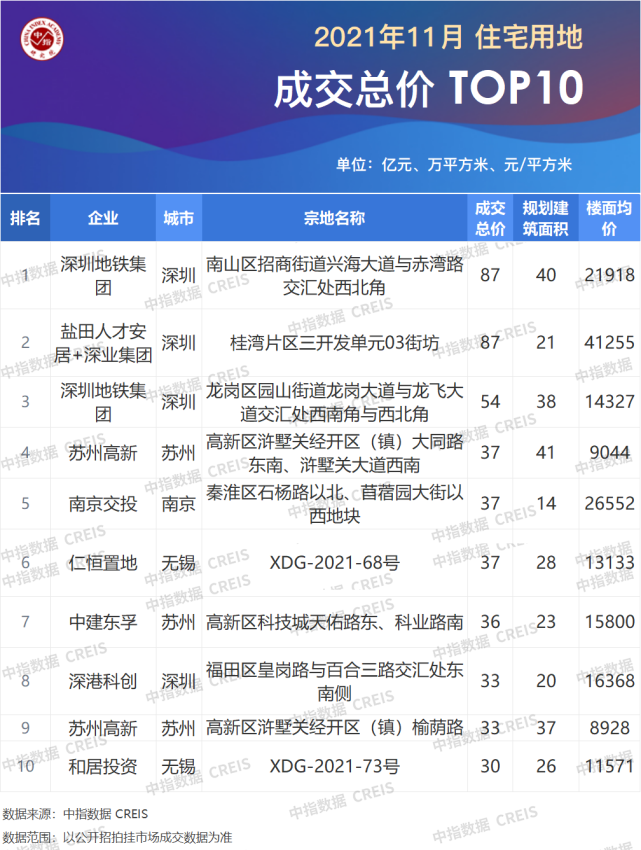Click the 和居投资 company cell
The width and height of the screenshot is (641, 850).
(x=103, y=766)
